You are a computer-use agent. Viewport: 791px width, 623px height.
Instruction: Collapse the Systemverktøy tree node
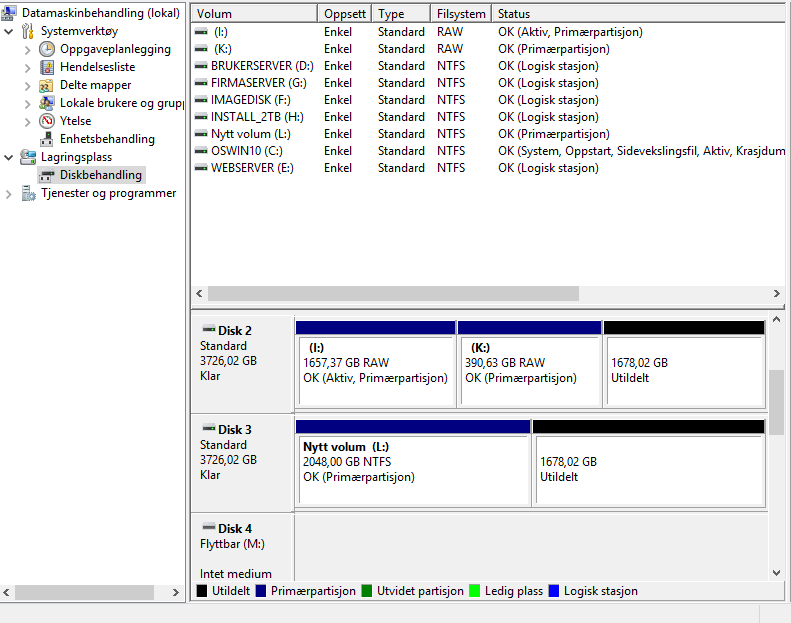[9, 31]
